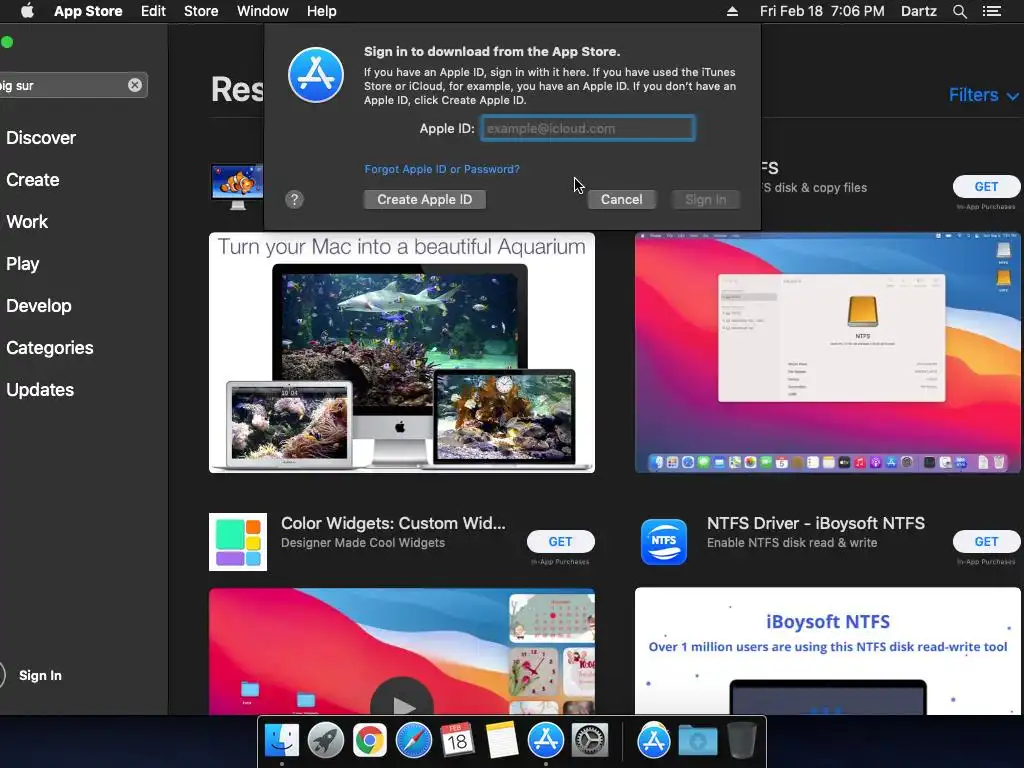This screenshot has width=1024, height=768.
Task: Get the Color Widgets app
Action: point(560,541)
